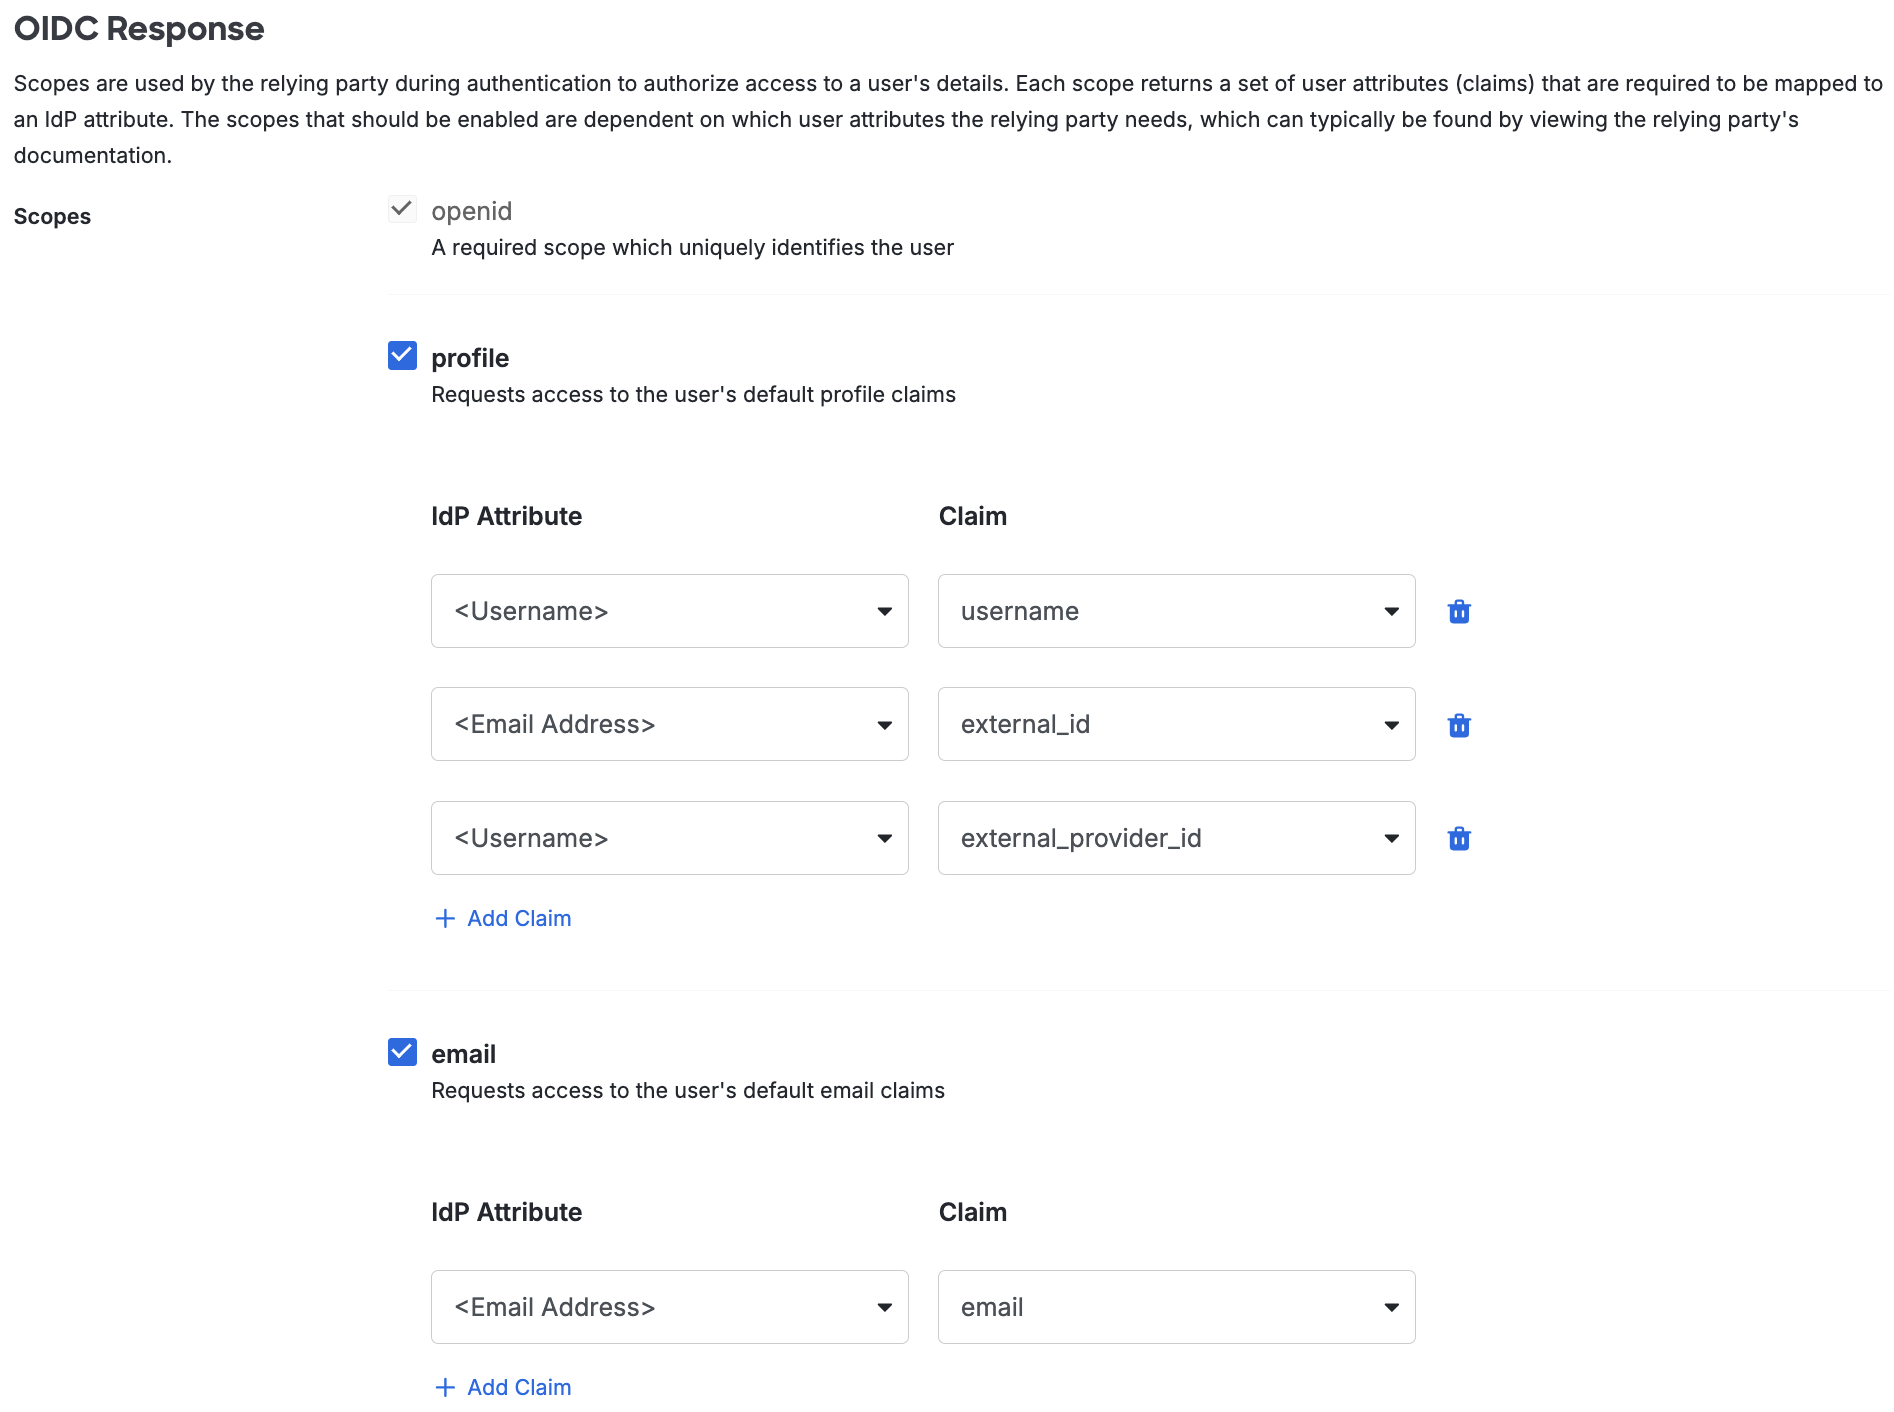This screenshot has width=1894, height=1412.
Task: Click the openid required scope checkbox
Action: [402, 209]
